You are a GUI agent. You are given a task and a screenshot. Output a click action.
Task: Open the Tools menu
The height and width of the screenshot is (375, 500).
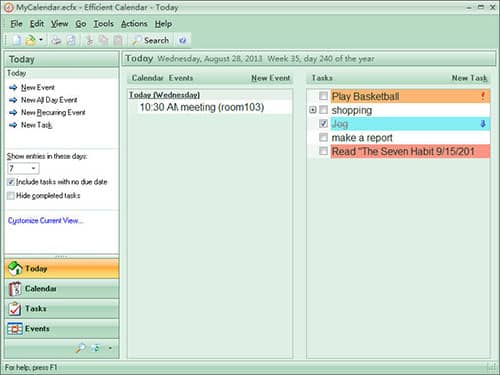[103, 24]
